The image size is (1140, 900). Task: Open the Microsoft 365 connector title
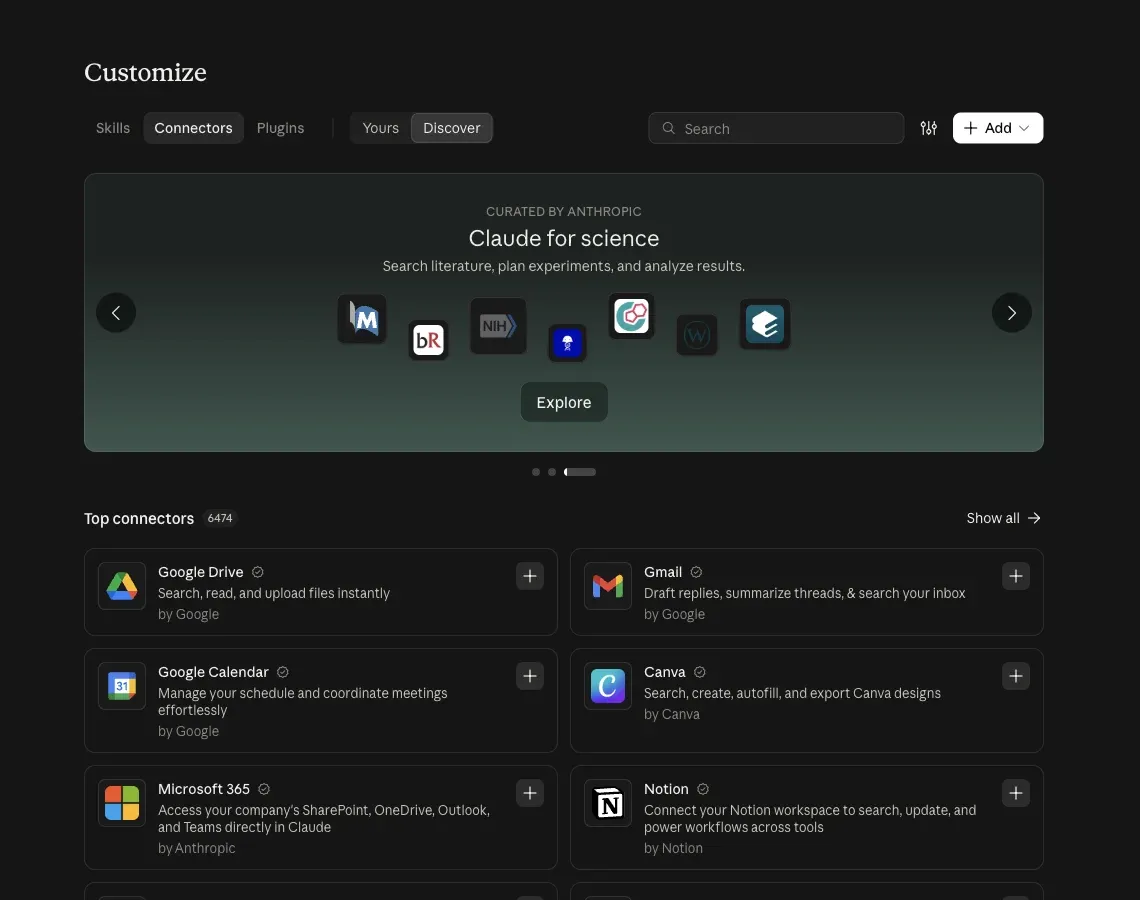pyautogui.click(x=204, y=789)
